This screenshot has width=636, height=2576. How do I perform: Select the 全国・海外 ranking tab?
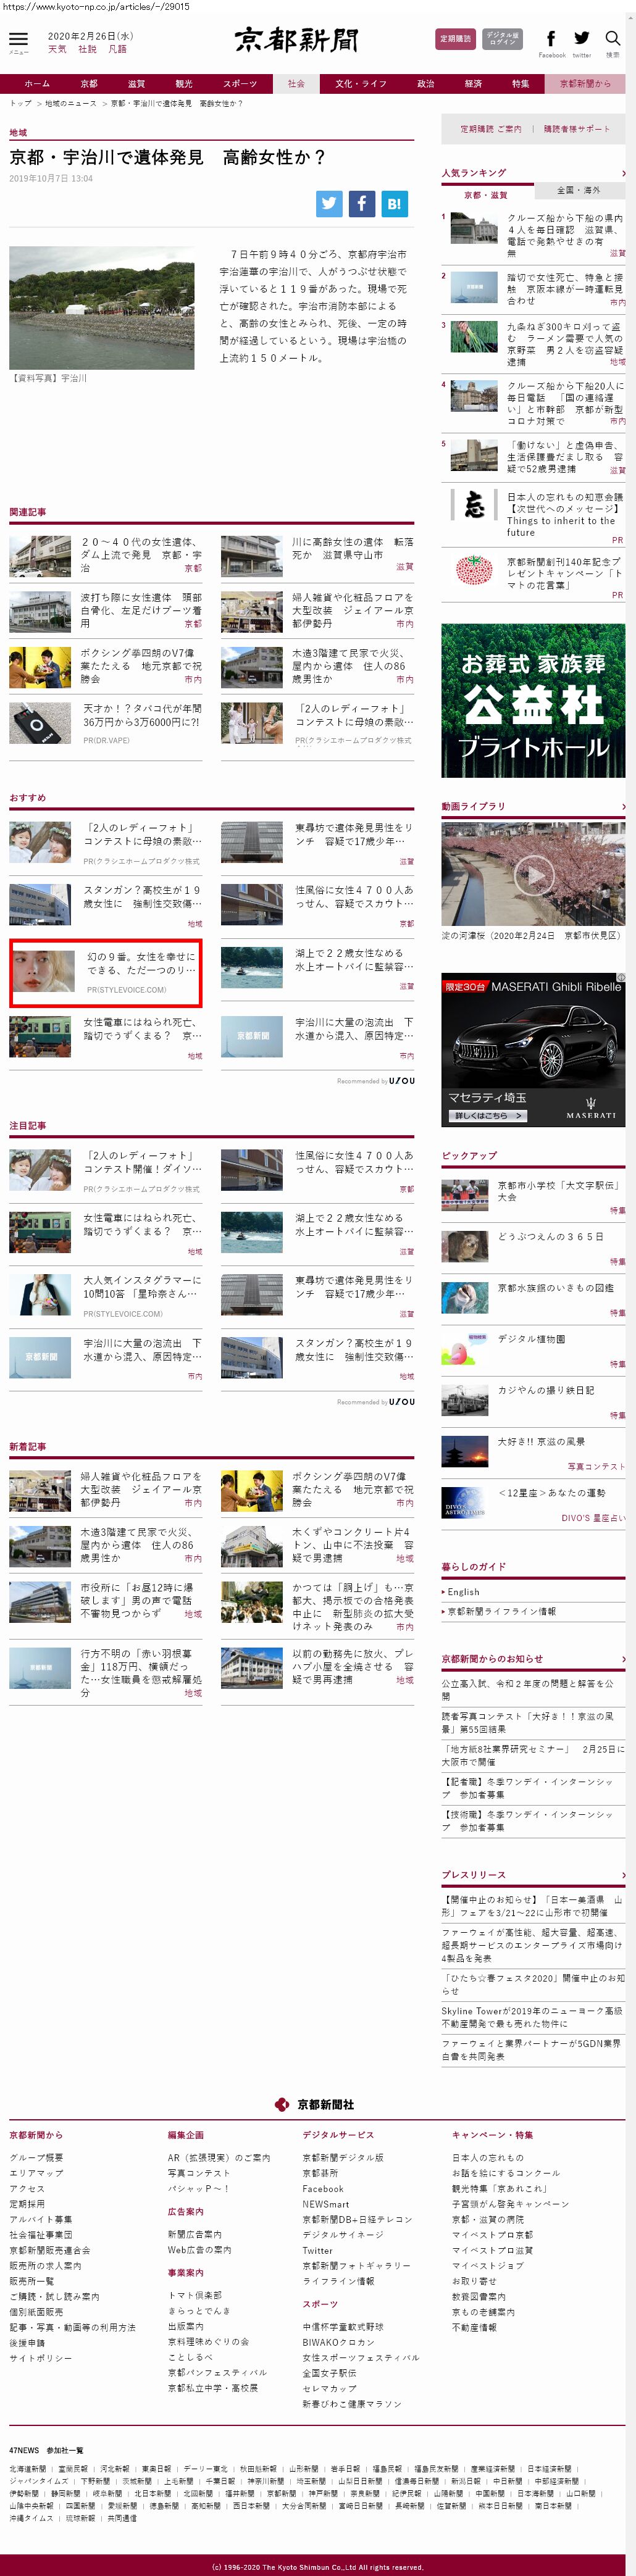pyautogui.click(x=578, y=190)
